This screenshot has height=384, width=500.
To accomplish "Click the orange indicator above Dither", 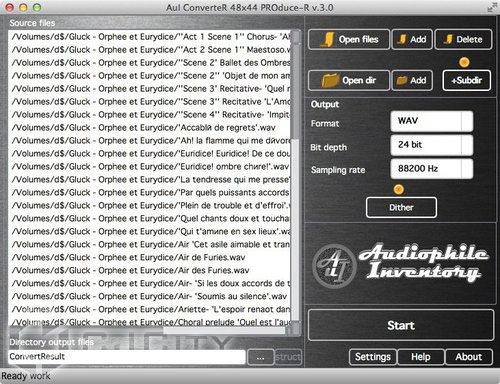I will [399, 189].
